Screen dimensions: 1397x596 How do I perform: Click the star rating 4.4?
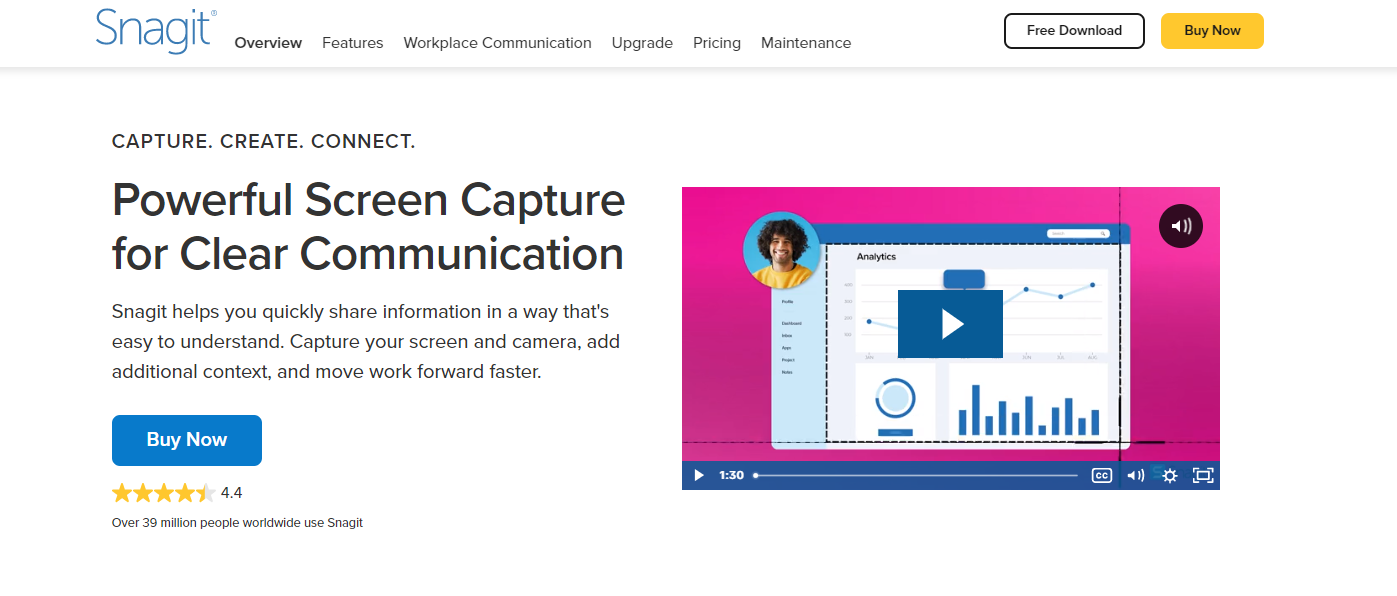point(177,493)
